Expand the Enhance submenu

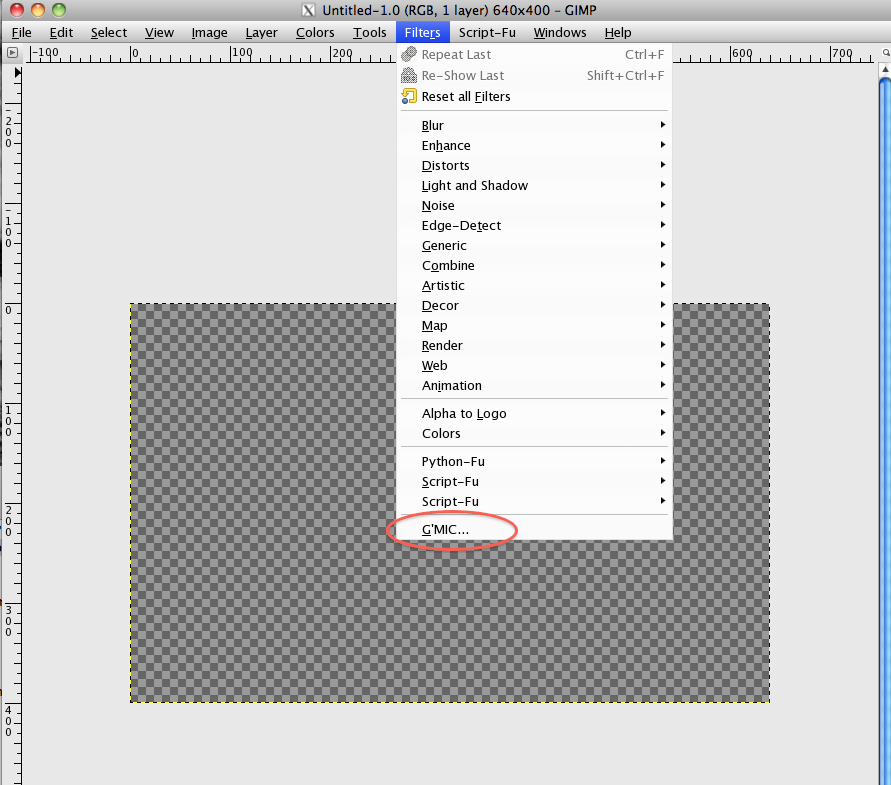click(x=534, y=146)
